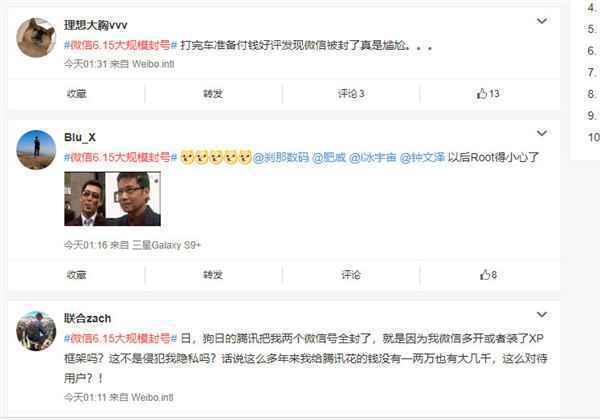Click 收藏 on 理想大胸vvv's post
This screenshot has height=420, width=600.
(x=77, y=93)
